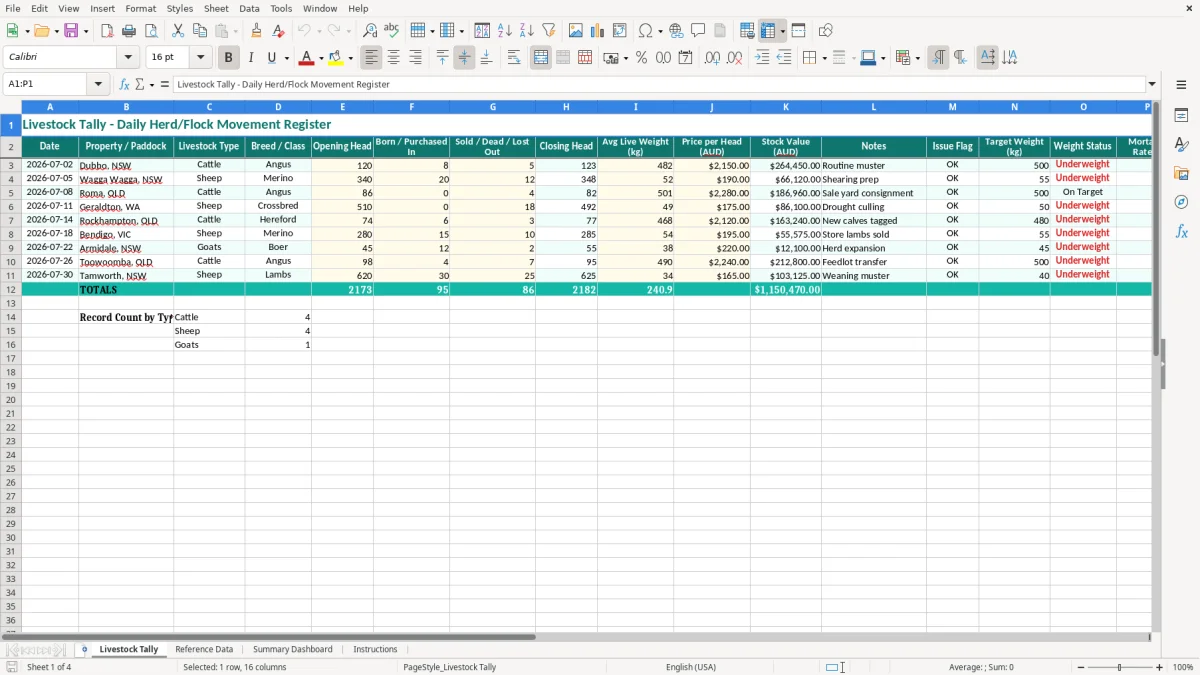The image size is (1200, 675).
Task: Switch to Summary Dashboard sheet tab
Action: click(x=292, y=649)
